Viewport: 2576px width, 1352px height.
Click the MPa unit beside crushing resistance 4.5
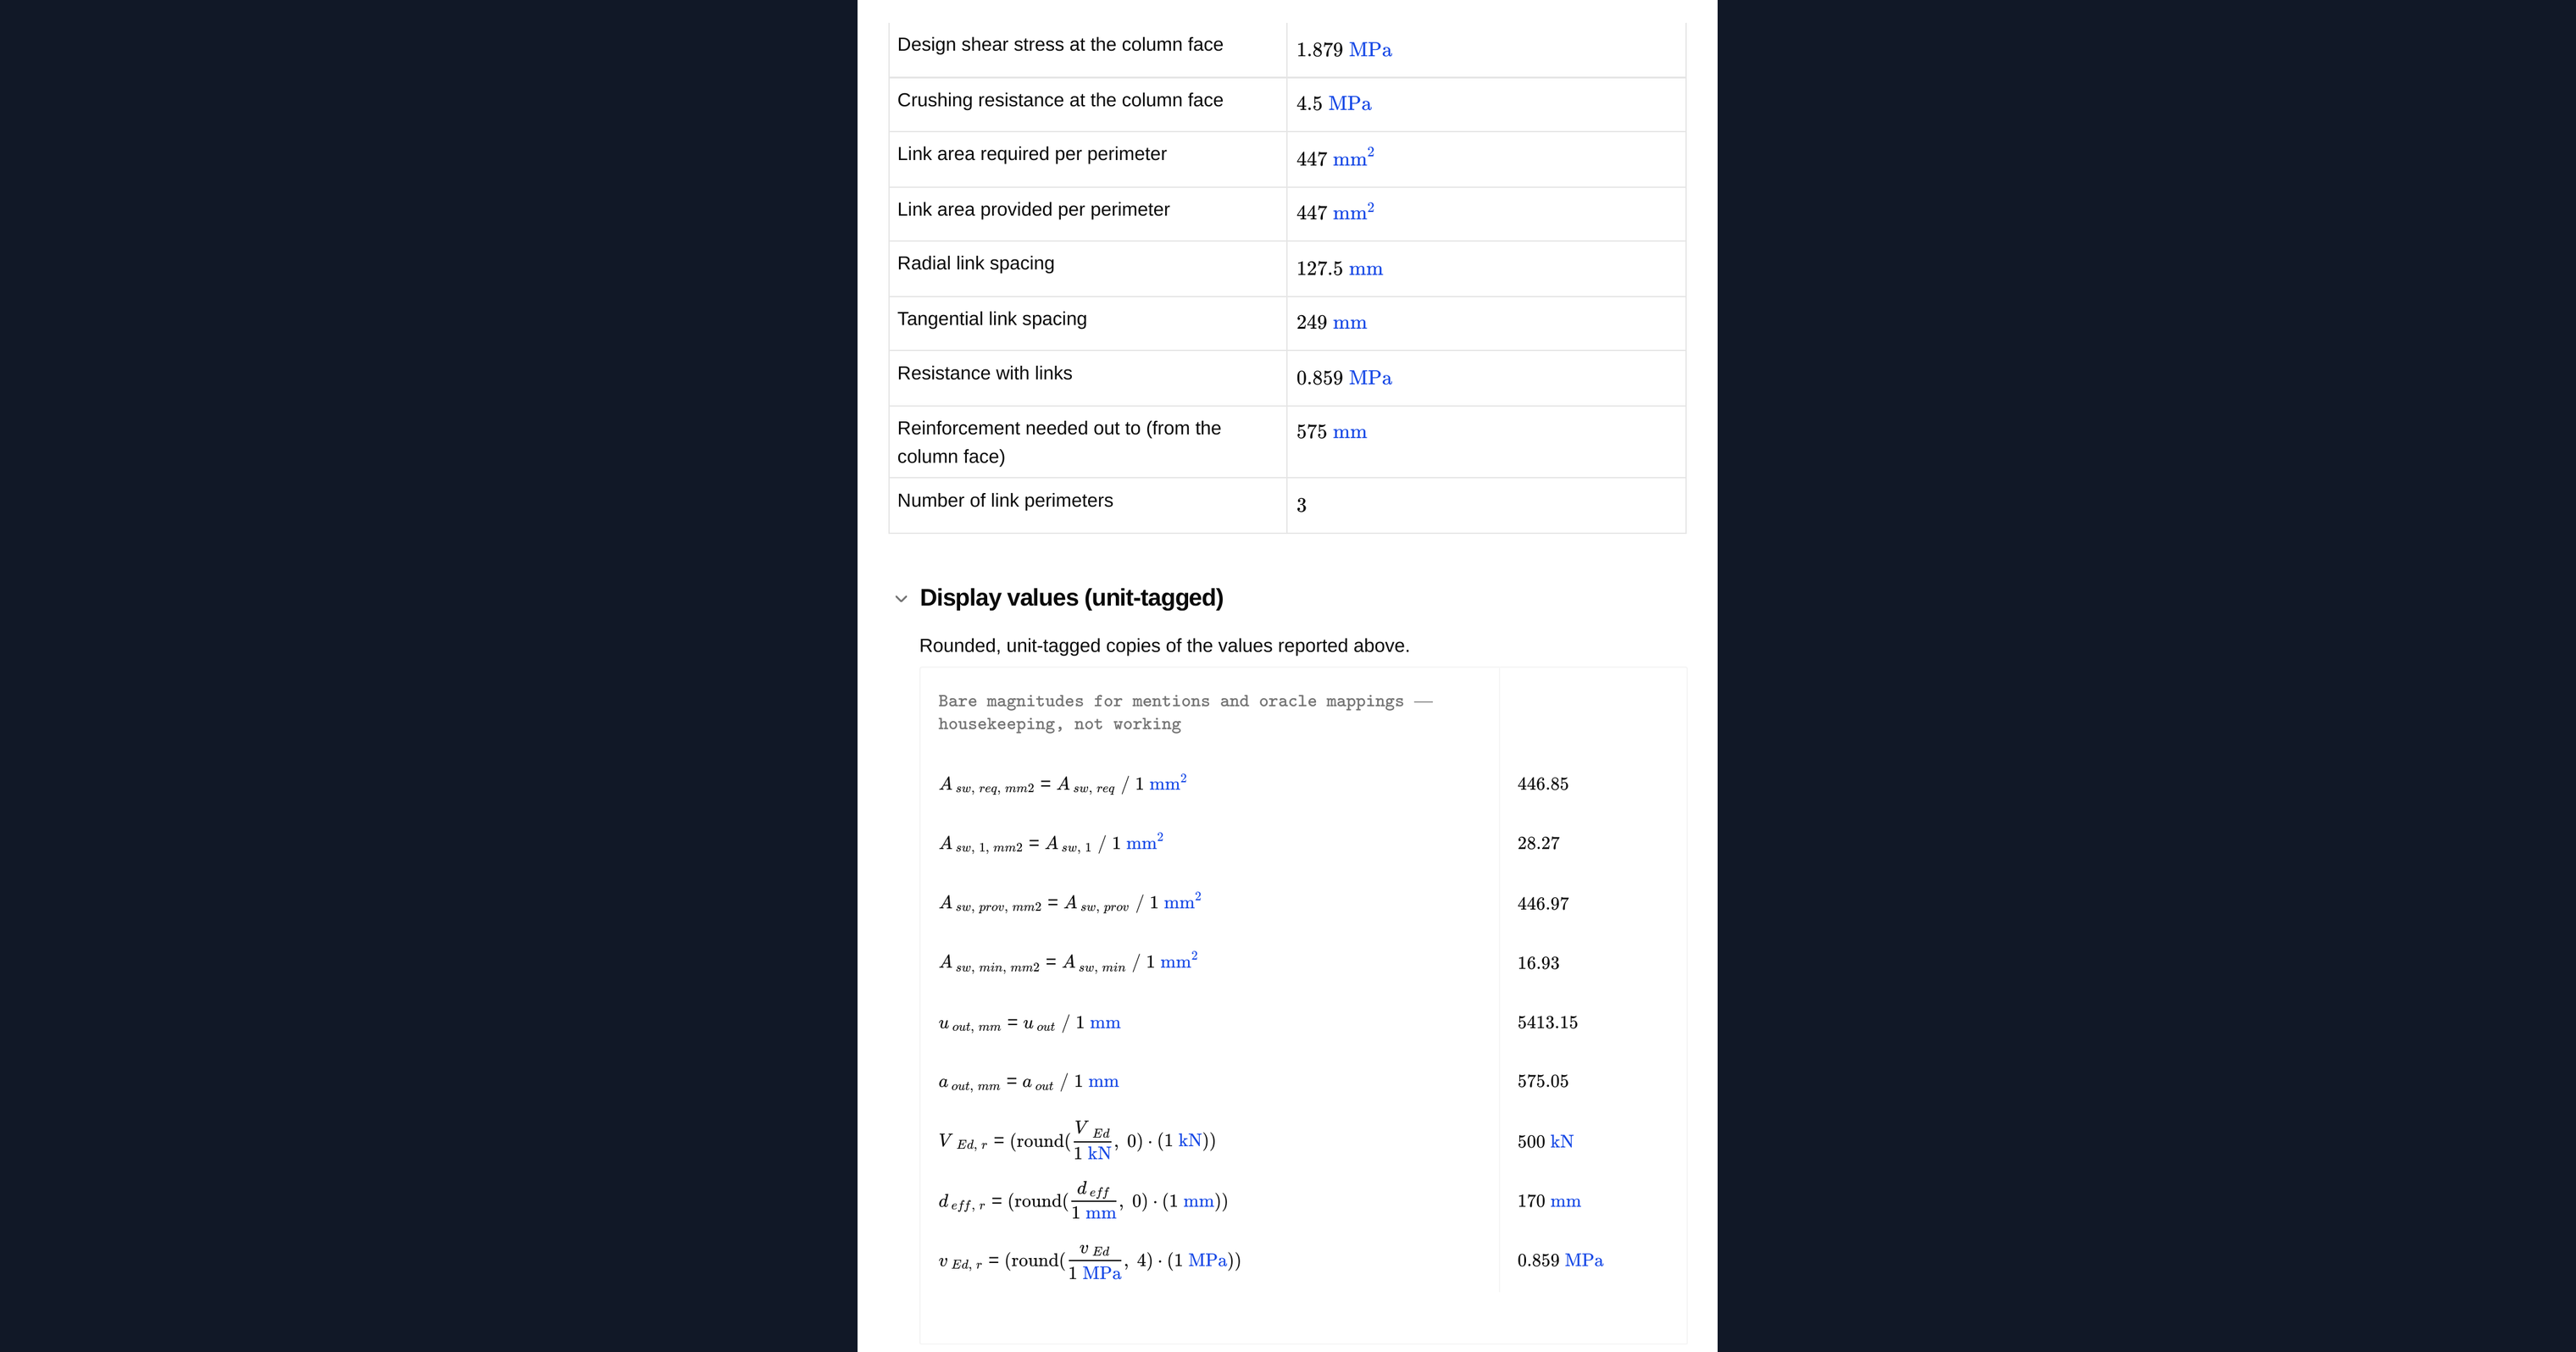[x=1349, y=104]
